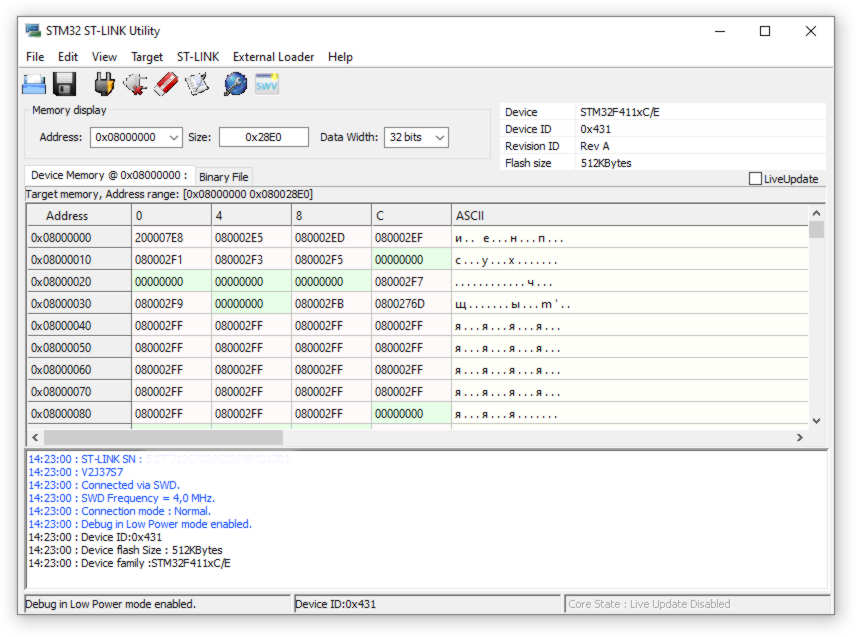The width and height of the screenshot is (856, 637).
Task: Select memory cell 080002EF
Action: (x=411, y=238)
